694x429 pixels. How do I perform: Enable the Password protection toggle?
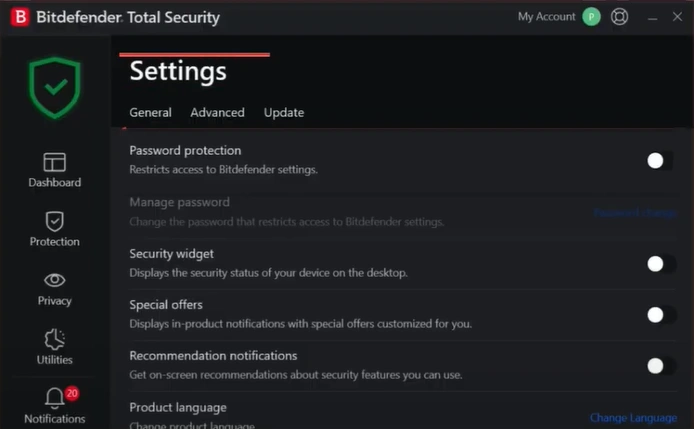[658, 160]
